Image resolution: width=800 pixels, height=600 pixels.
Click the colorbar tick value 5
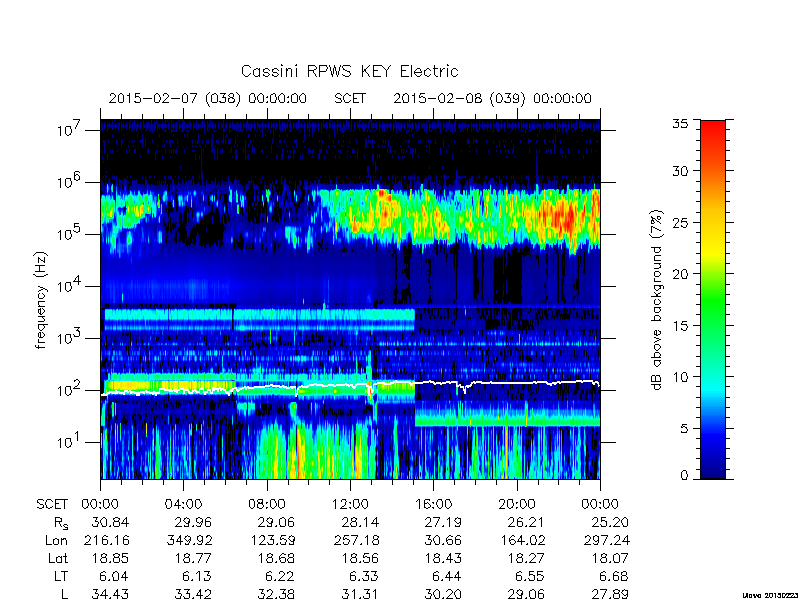pyautogui.click(x=684, y=428)
